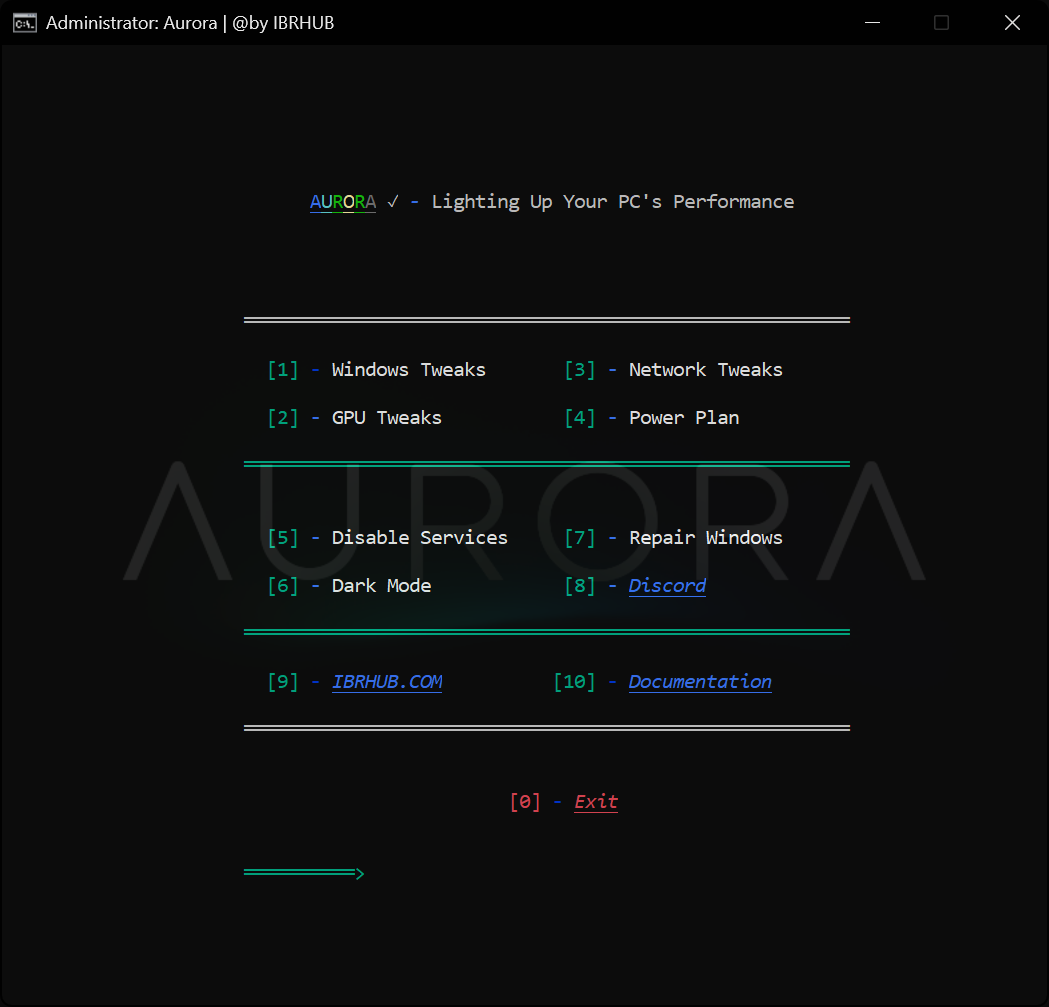Maximize the Aurora console window
1049x1007 pixels.
941,23
